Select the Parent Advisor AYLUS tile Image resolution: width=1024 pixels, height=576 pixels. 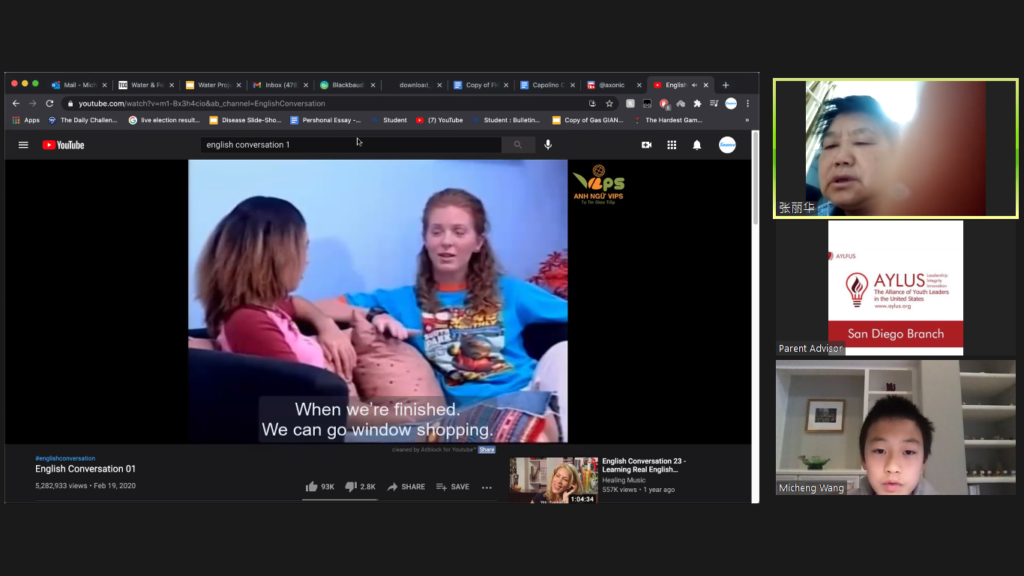point(895,288)
